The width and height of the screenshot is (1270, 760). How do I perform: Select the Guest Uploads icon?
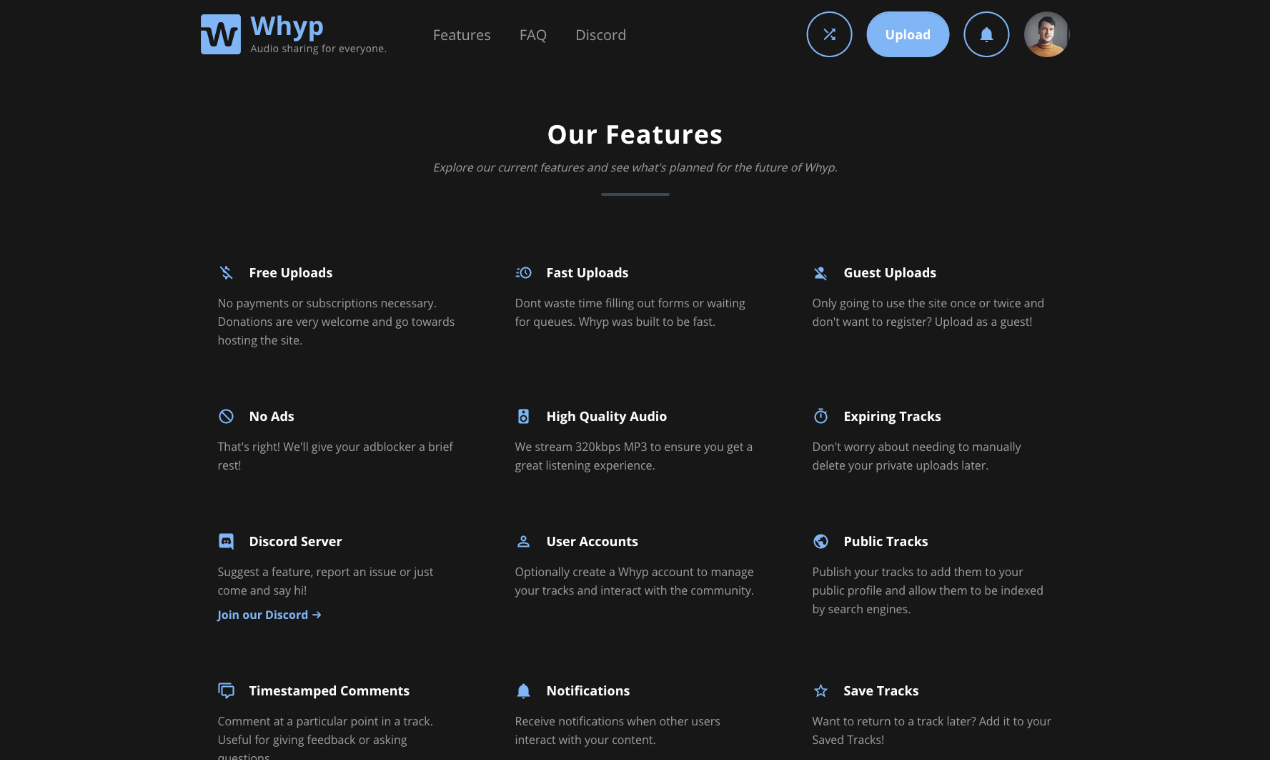click(x=820, y=272)
